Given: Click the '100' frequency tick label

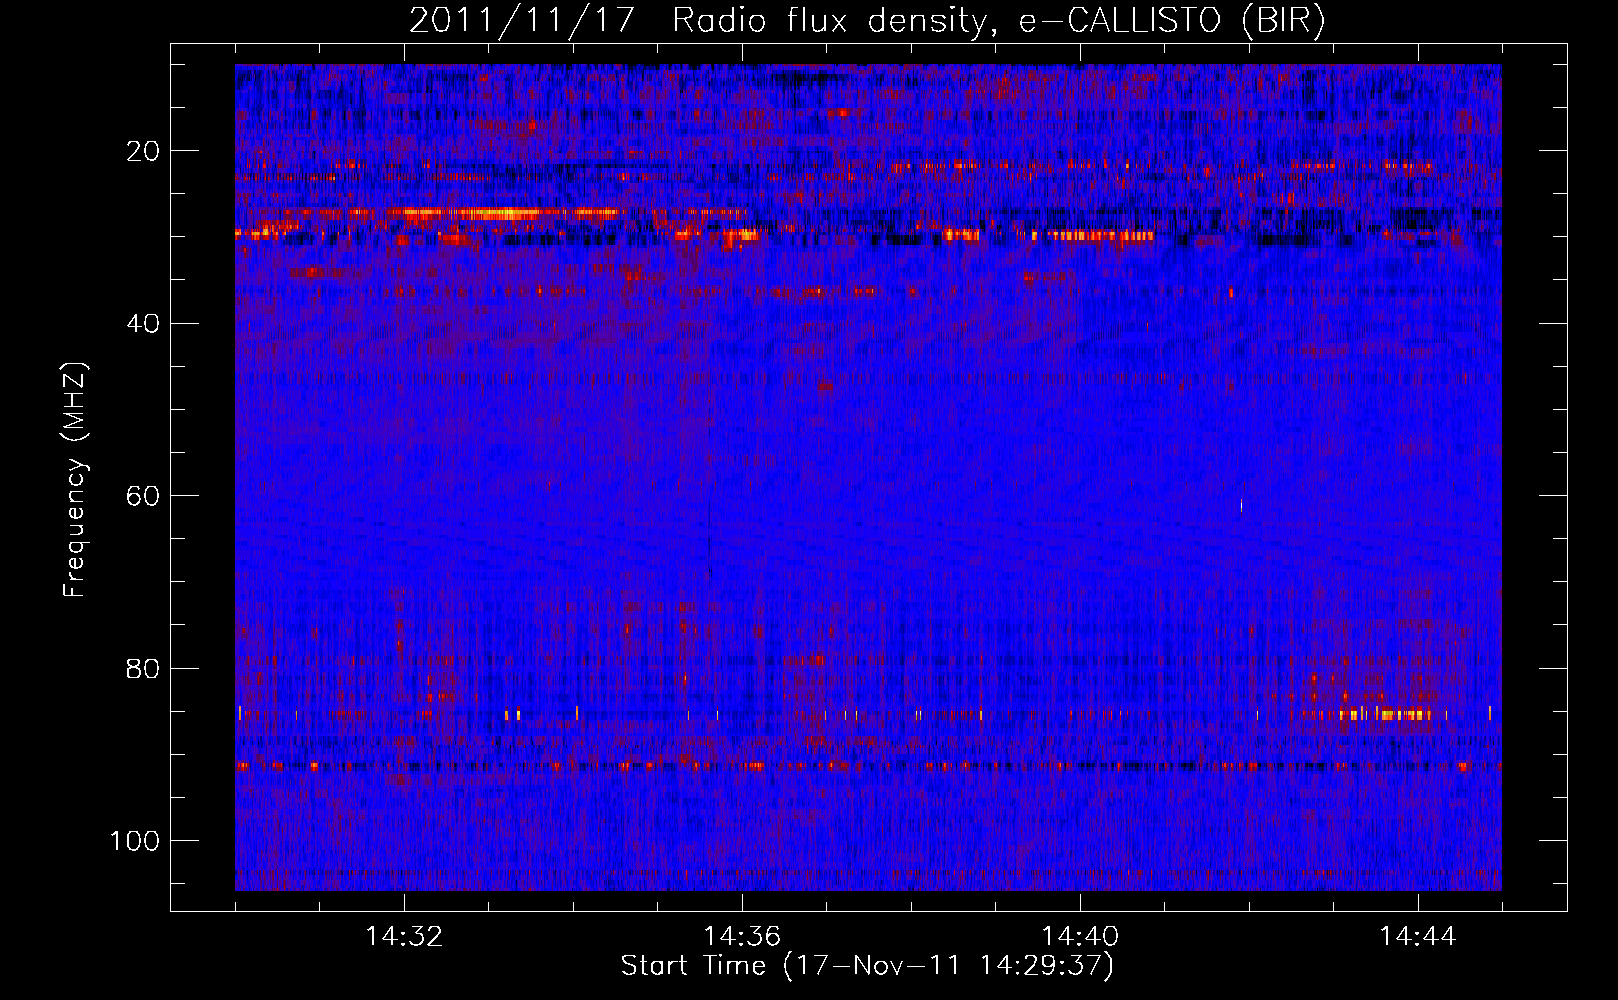Looking at the screenshot, I should [136, 841].
